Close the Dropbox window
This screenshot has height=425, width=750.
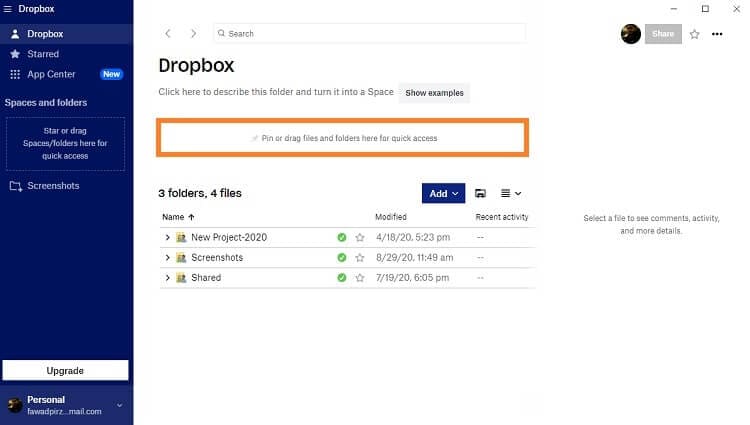737,9
